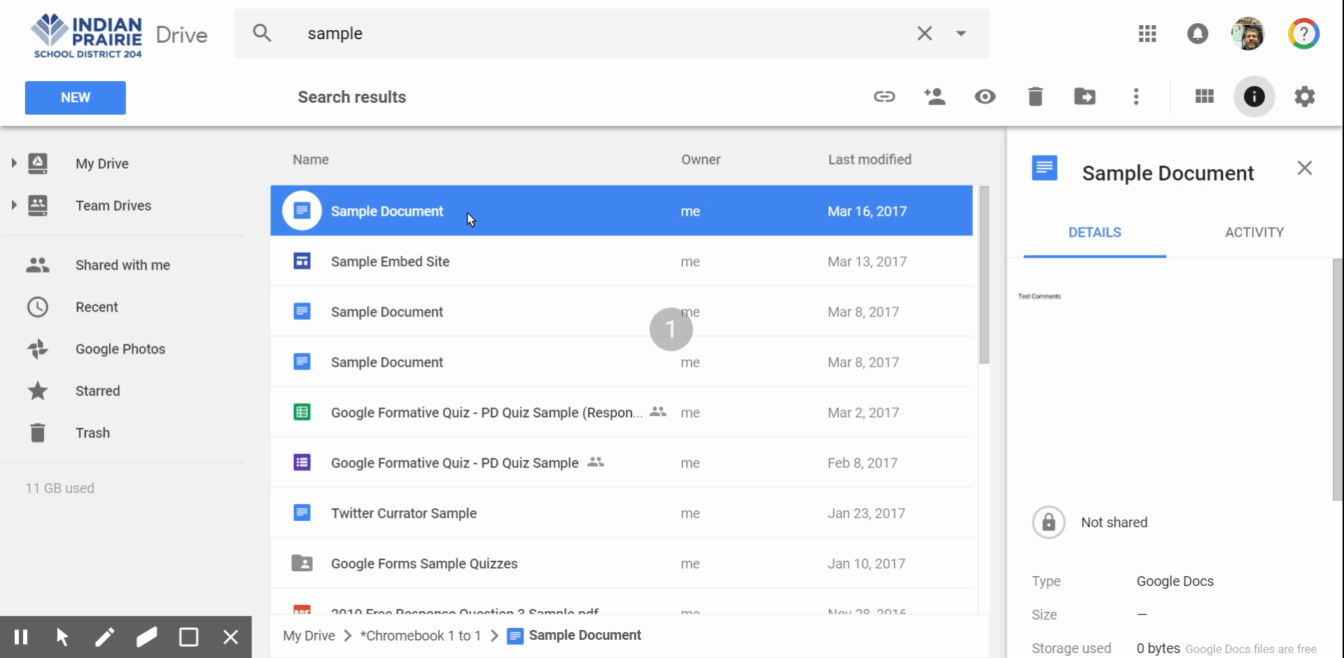The height and width of the screenshot is (658, 1344).
Task: Click the move-to folder icon
Action: (1085, 97)
